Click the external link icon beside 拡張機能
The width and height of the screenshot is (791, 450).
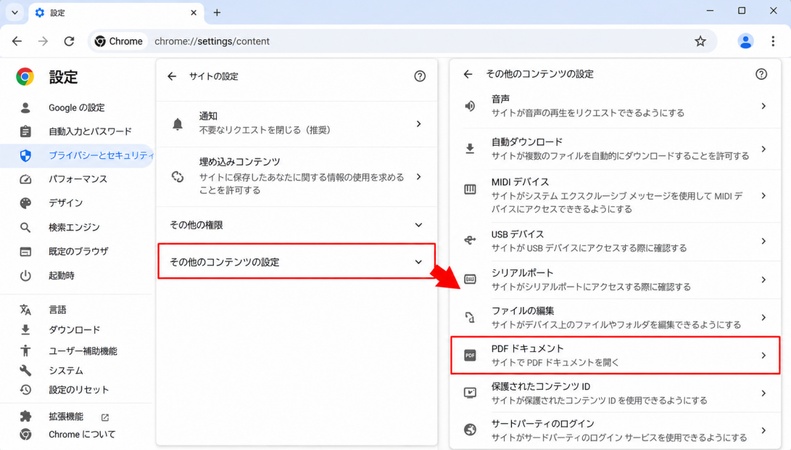(105, 417)
